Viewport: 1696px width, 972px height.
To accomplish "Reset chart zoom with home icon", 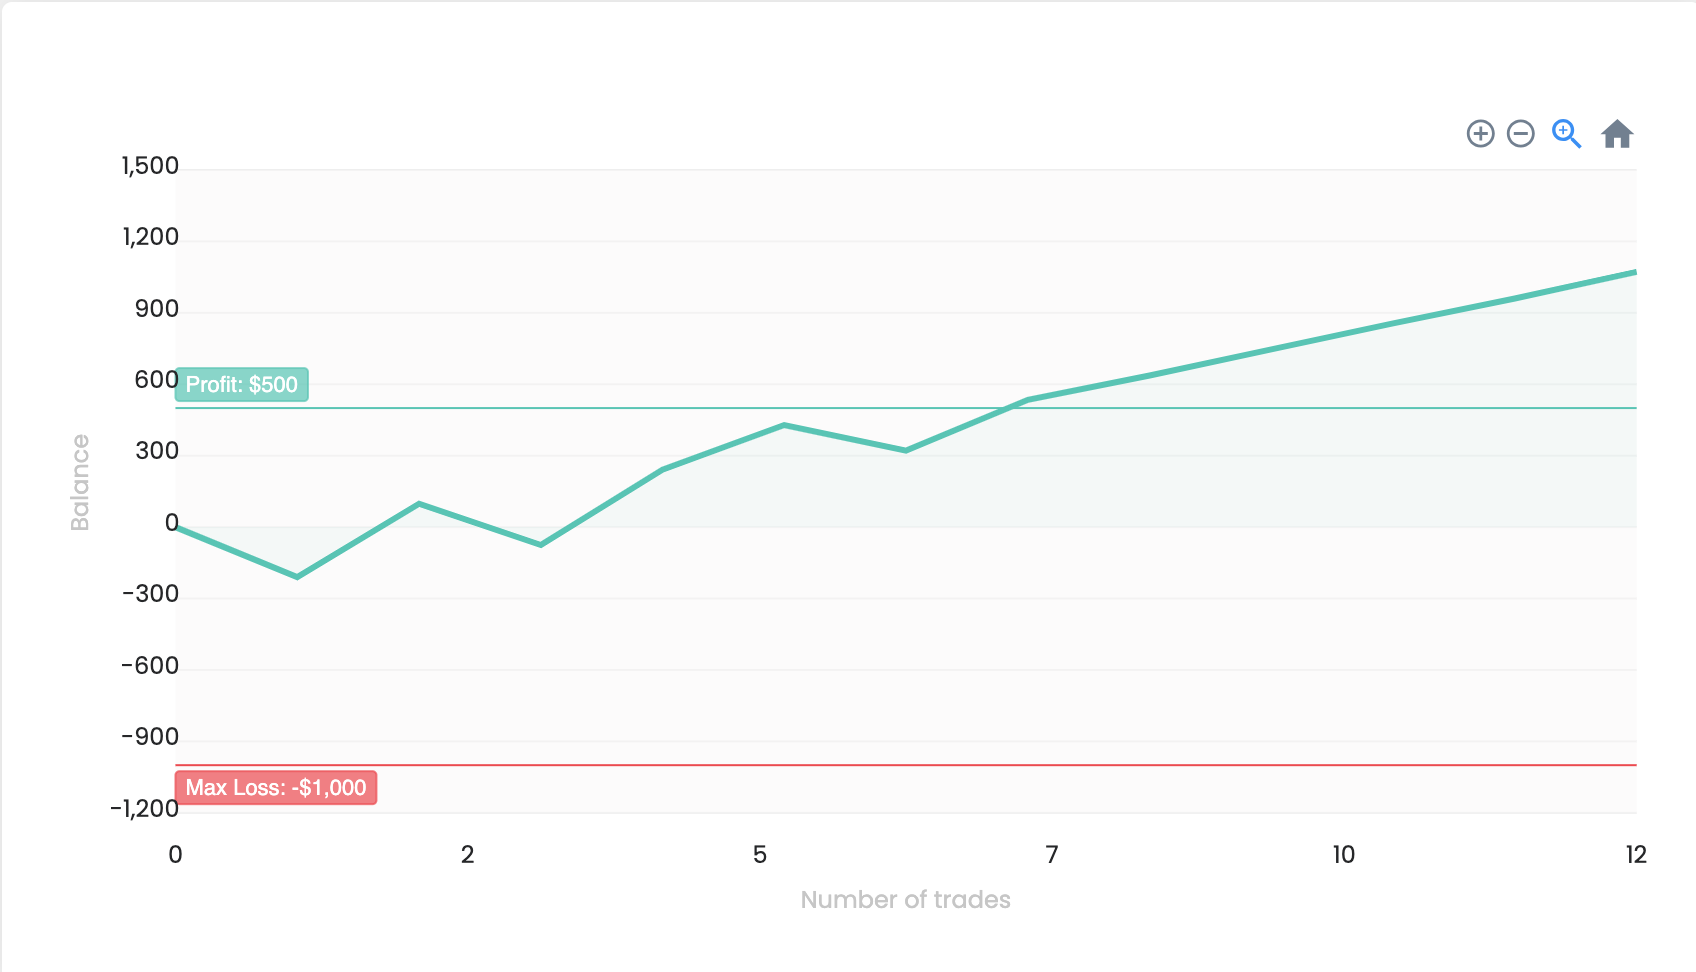I will [x=1617, y=134].
